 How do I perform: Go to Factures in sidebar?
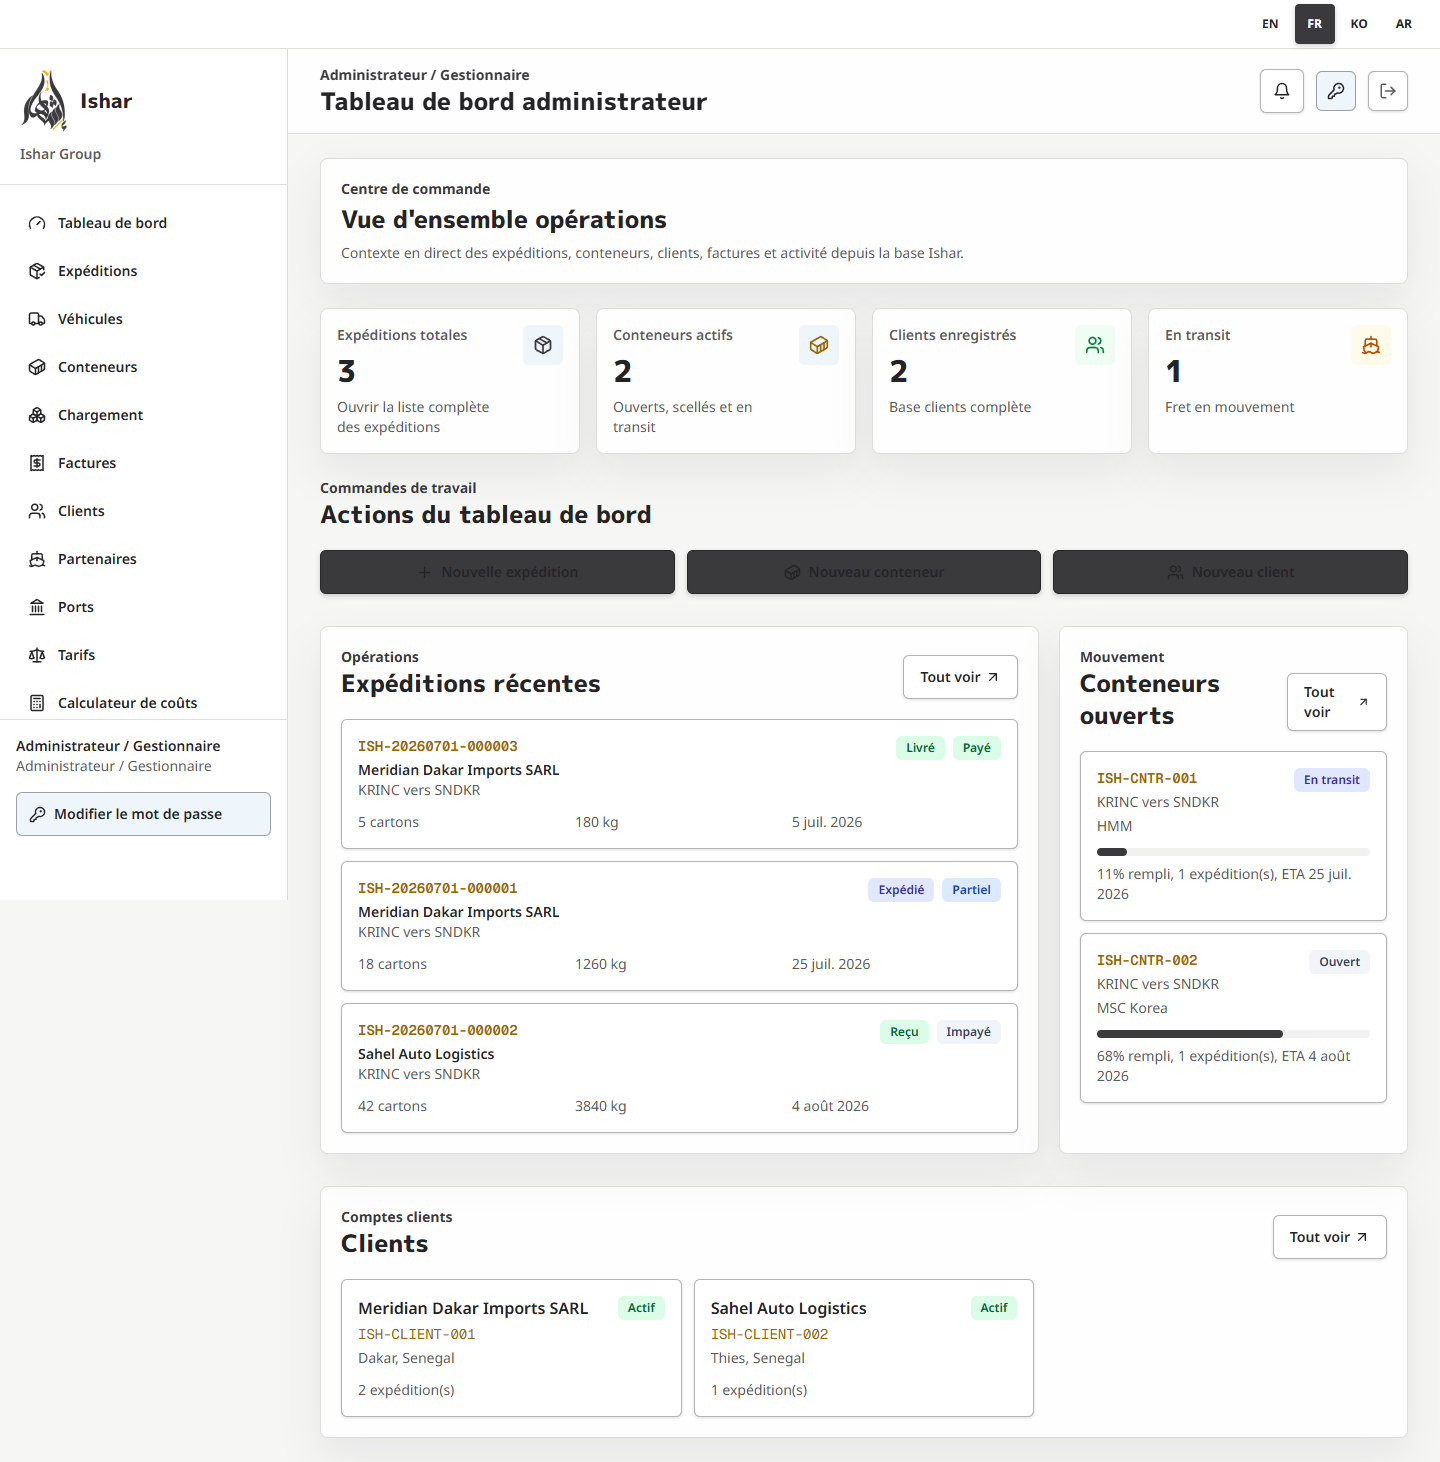[x=143, y=463]
